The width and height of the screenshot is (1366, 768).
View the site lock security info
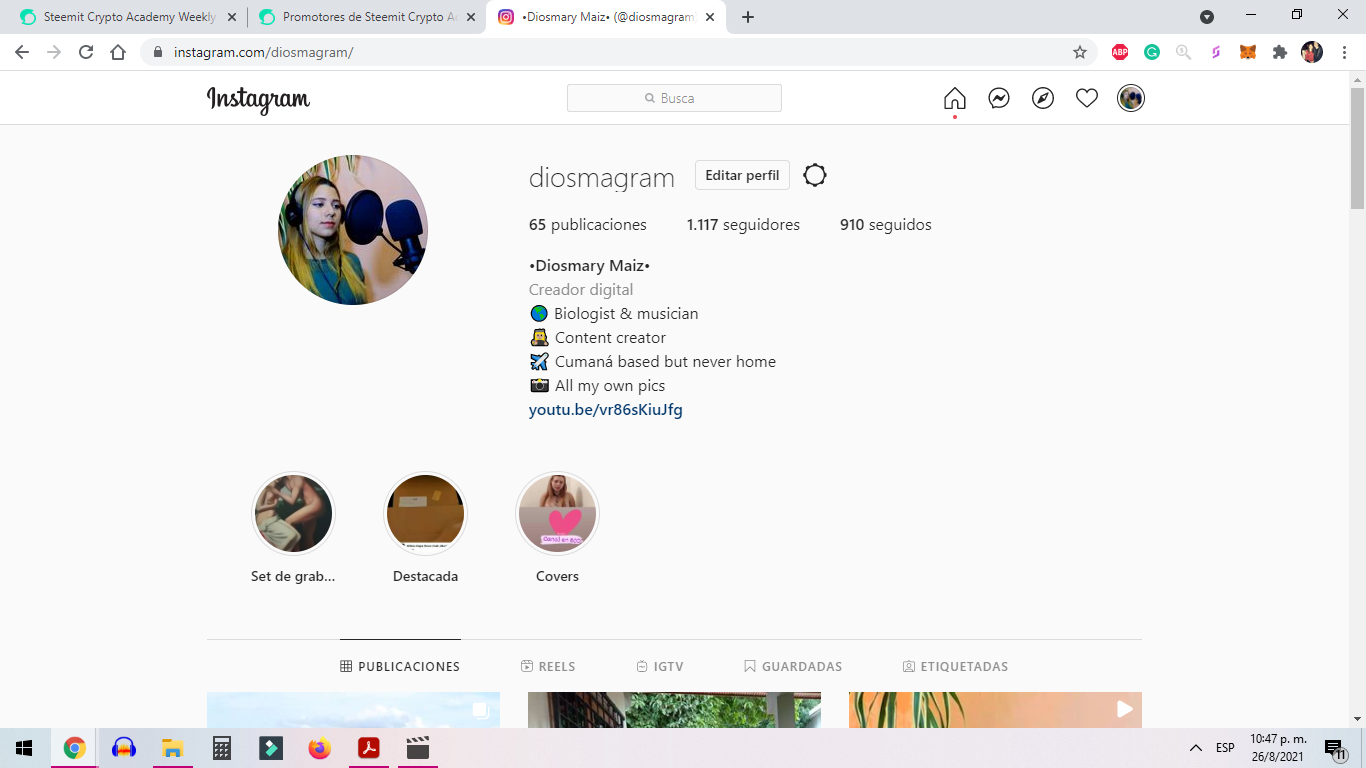tap(158, 52)
